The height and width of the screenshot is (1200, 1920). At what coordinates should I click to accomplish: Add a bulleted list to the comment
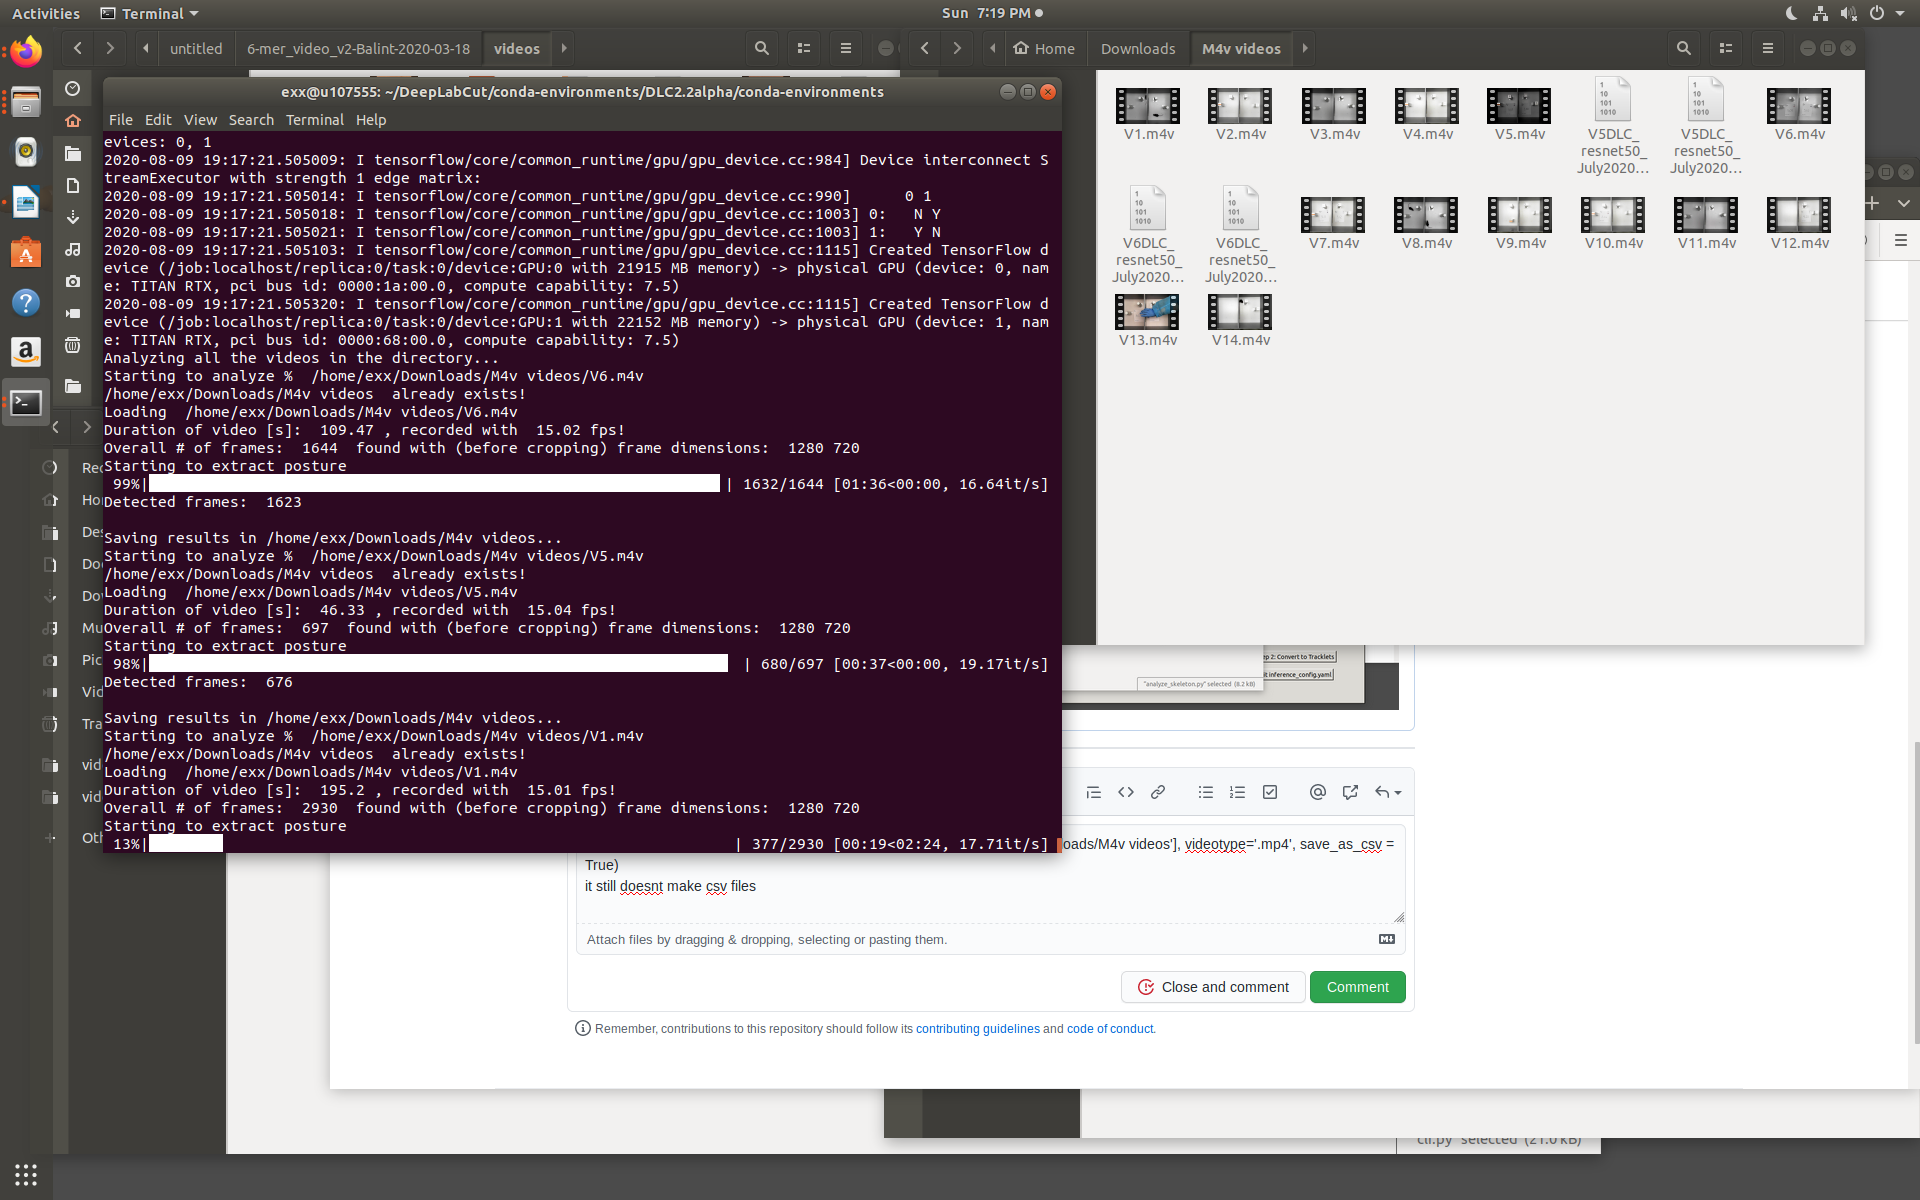[1206, 791]
